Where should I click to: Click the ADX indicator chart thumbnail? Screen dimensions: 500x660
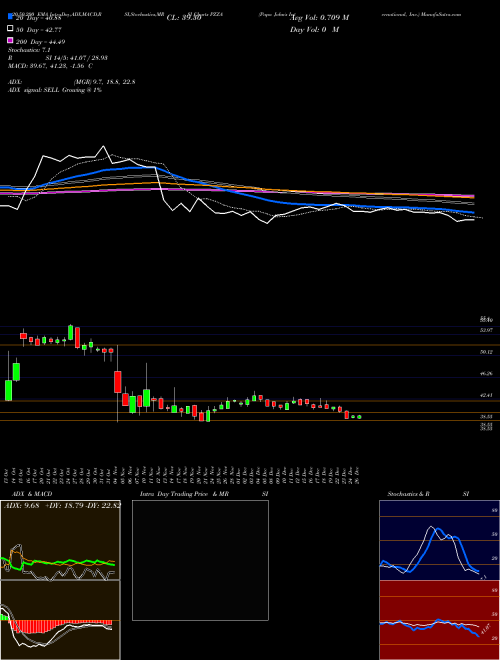point(60,540)
